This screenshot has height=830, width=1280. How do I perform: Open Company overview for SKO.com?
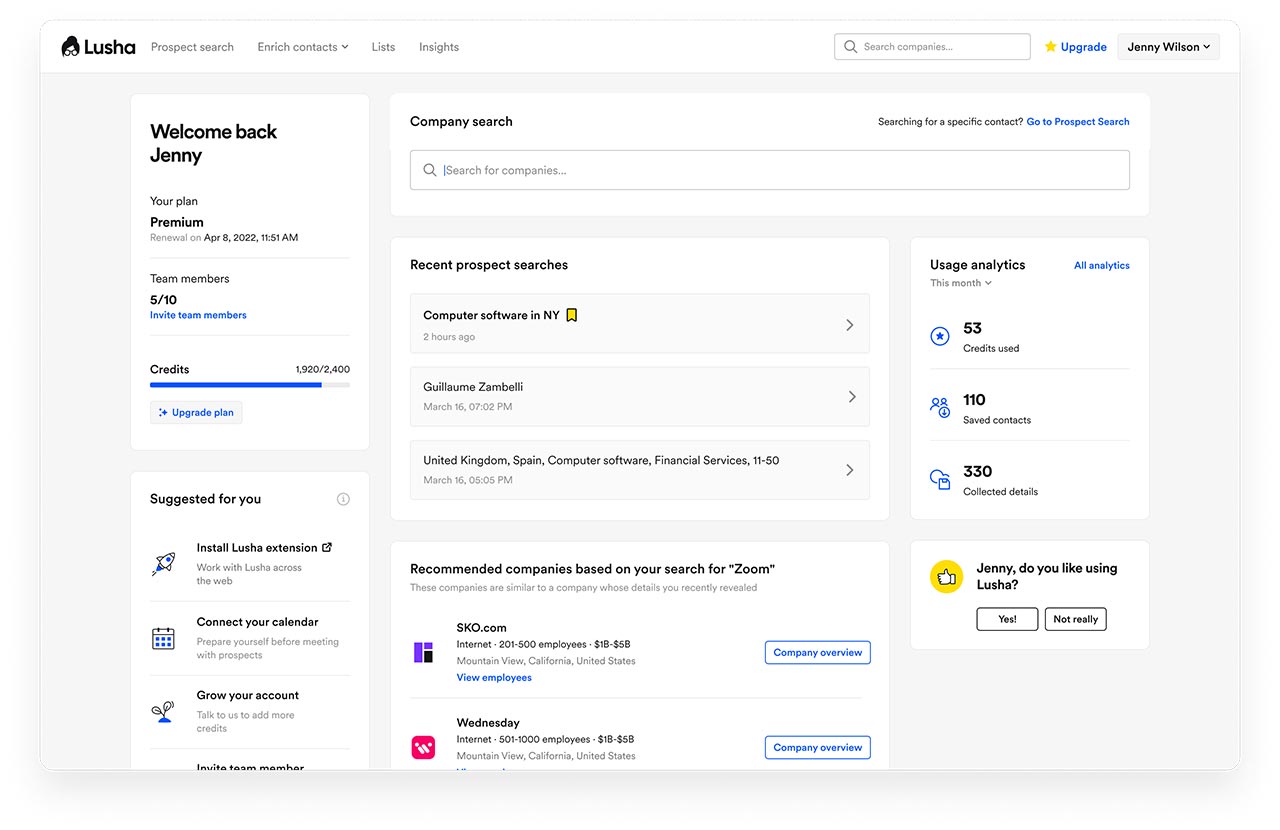click(x=818, y=652)
